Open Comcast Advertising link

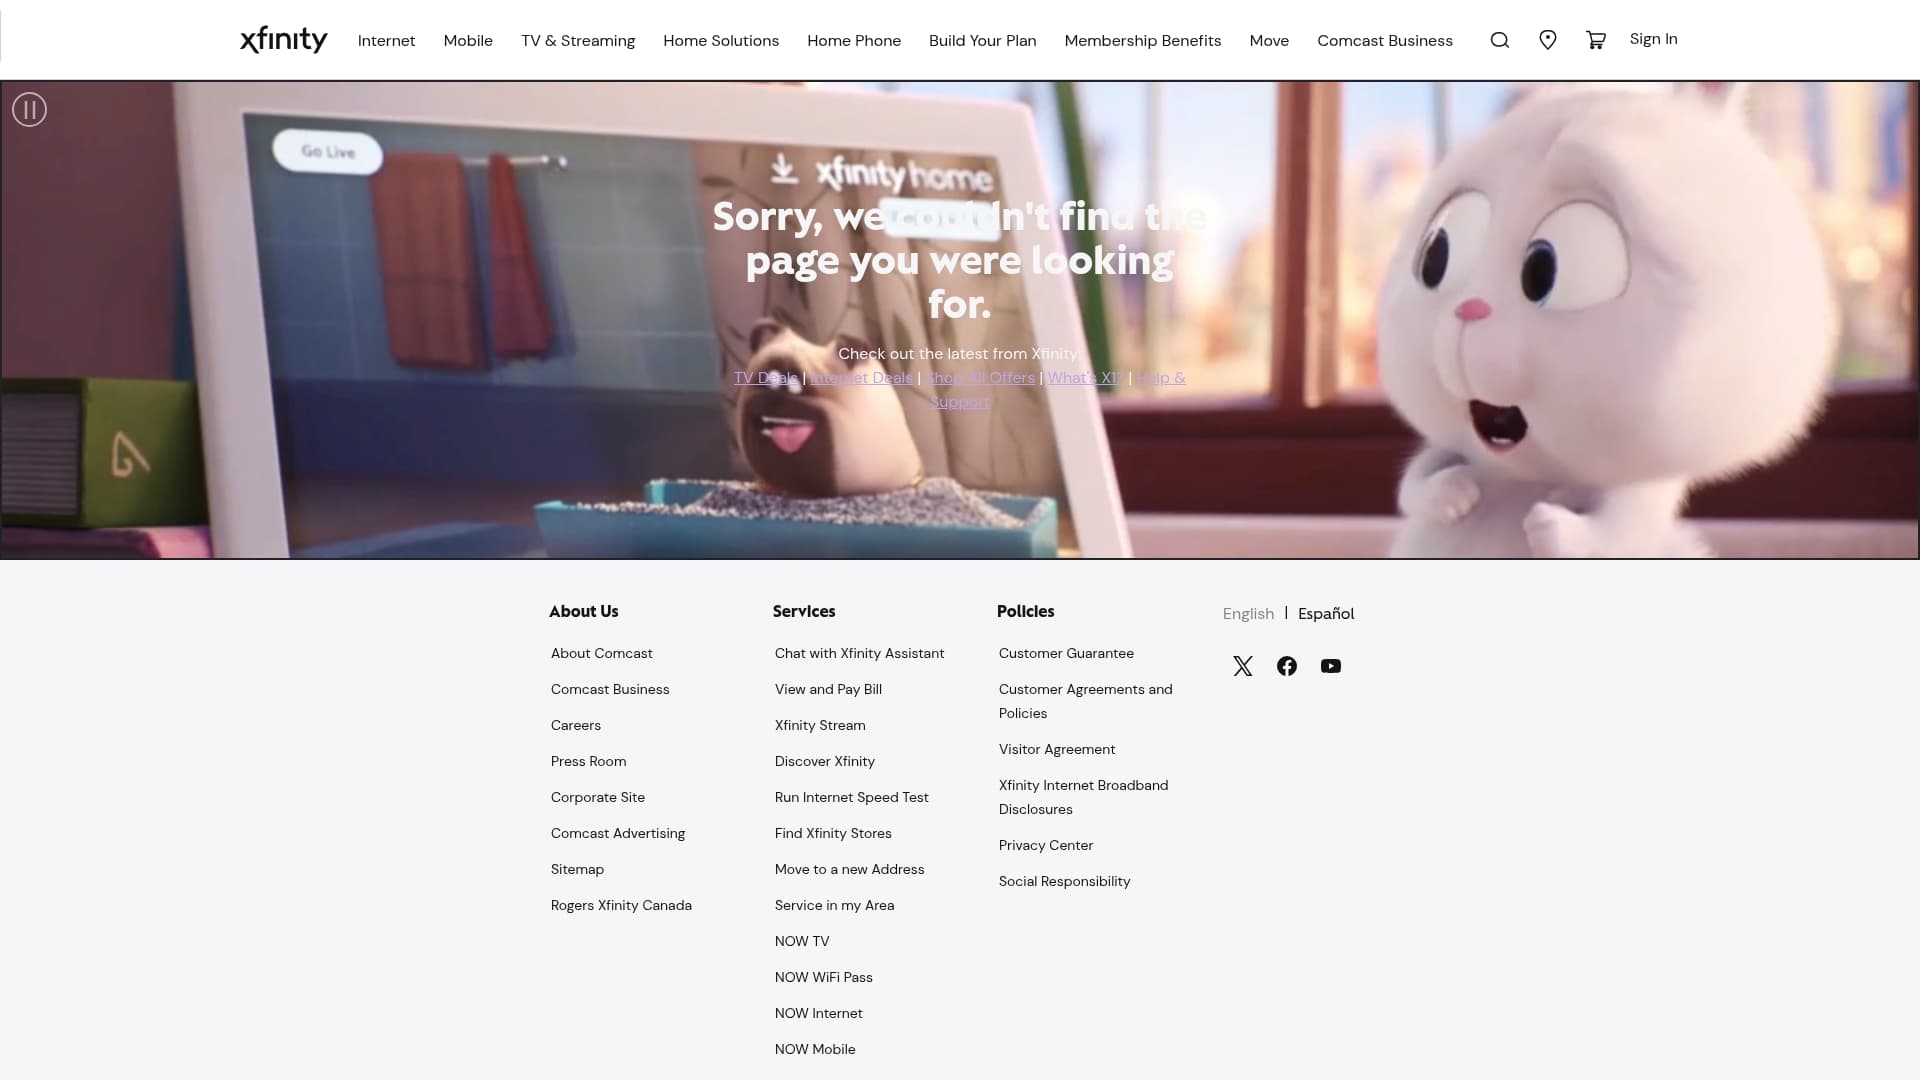[x=618, y=834]
